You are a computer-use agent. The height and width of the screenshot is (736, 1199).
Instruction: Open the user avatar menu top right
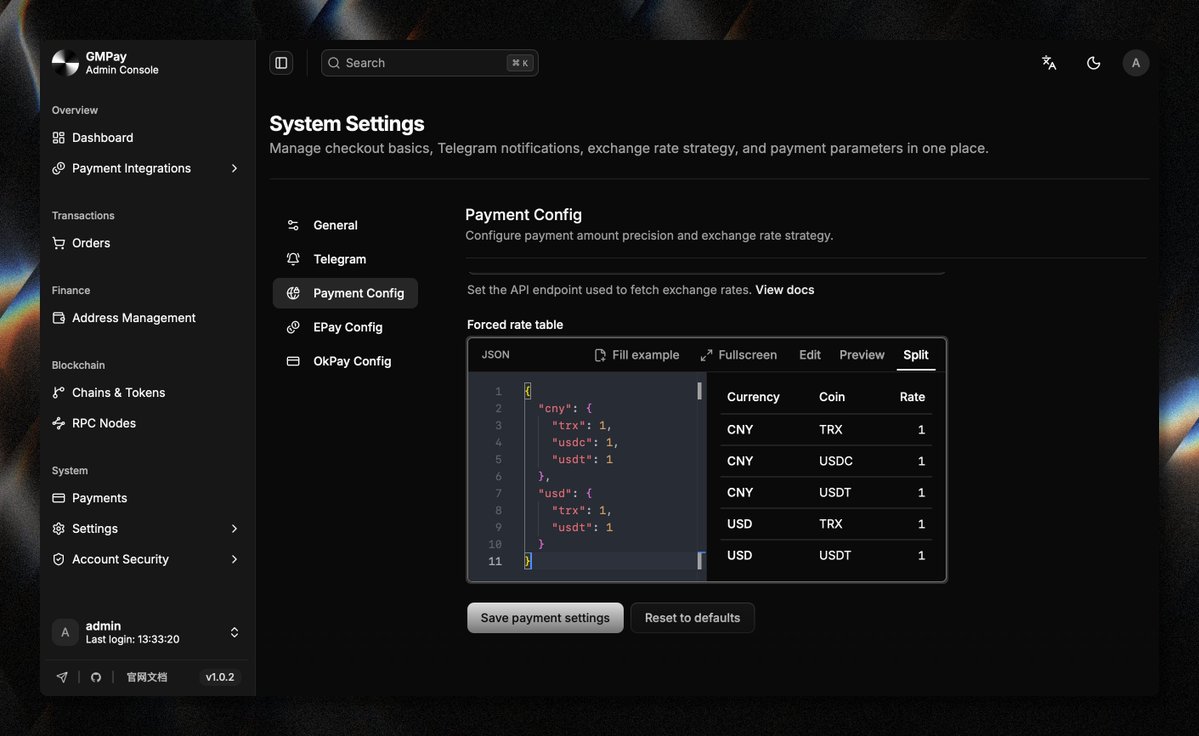click(x=1136, y=63)
